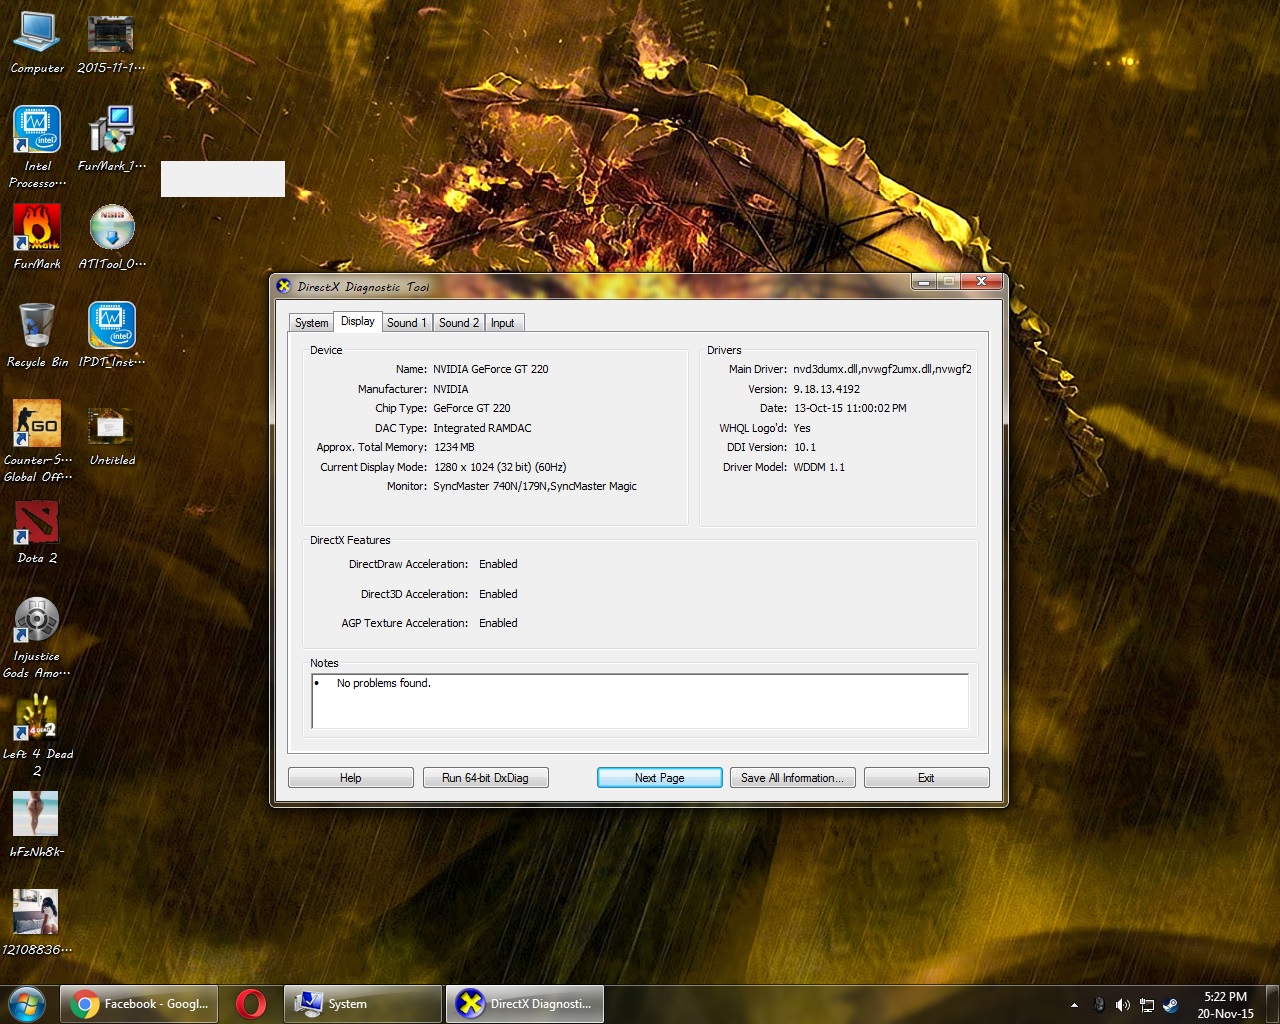Image resolution: width=1280 pixels, height=1024 pixels.
Task: Open the network connection tray icon
Action: [1147, 1005]
